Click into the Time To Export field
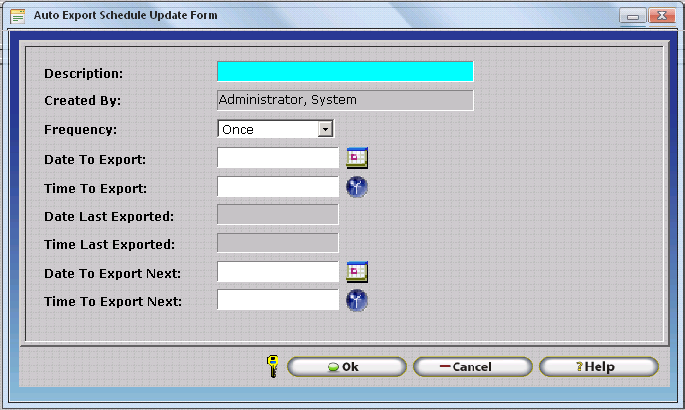The width and height of the screenshot is (685, 410). (278, 187)
